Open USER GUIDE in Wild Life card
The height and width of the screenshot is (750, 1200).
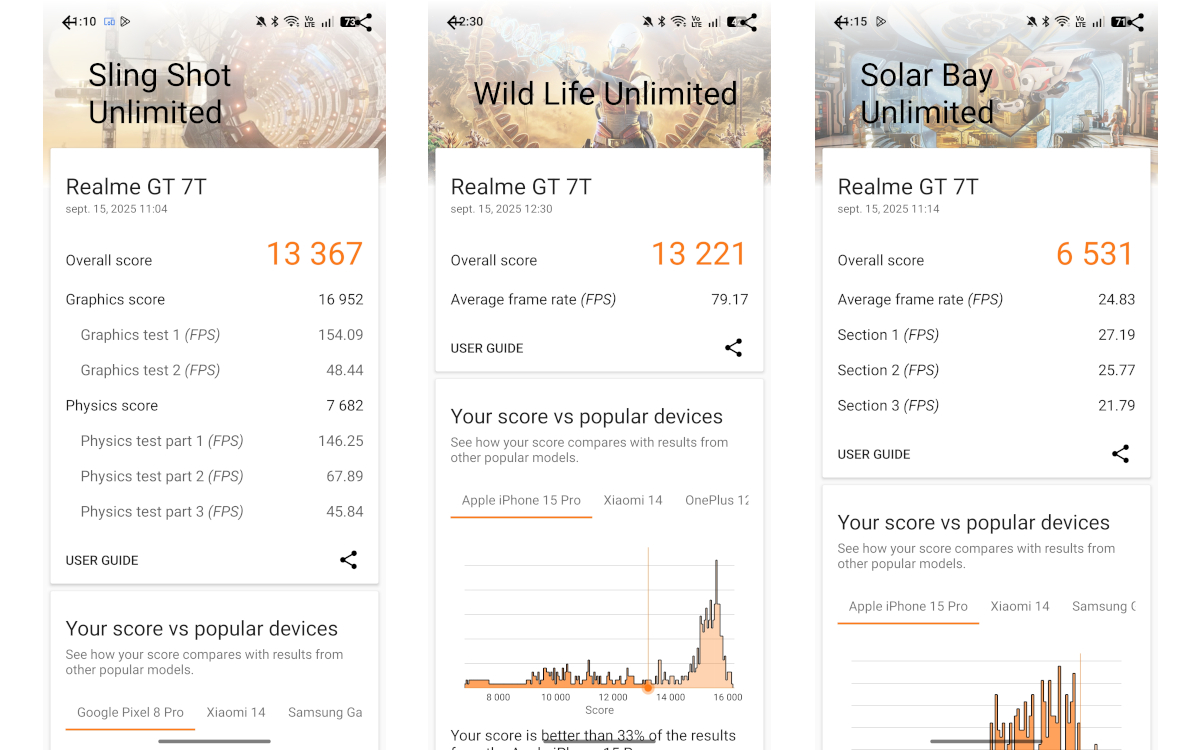487,348
